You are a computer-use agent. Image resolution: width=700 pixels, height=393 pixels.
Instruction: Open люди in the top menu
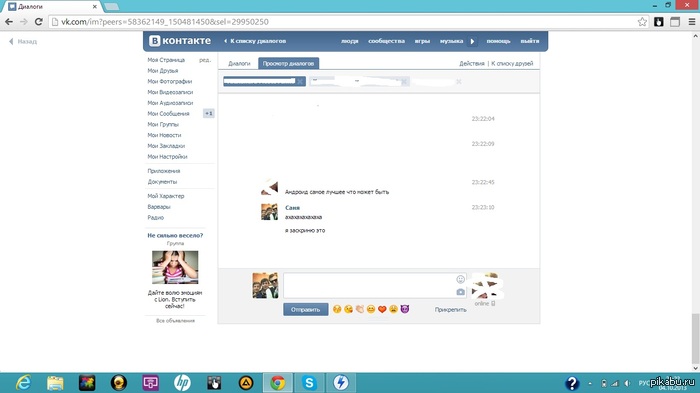350,41
